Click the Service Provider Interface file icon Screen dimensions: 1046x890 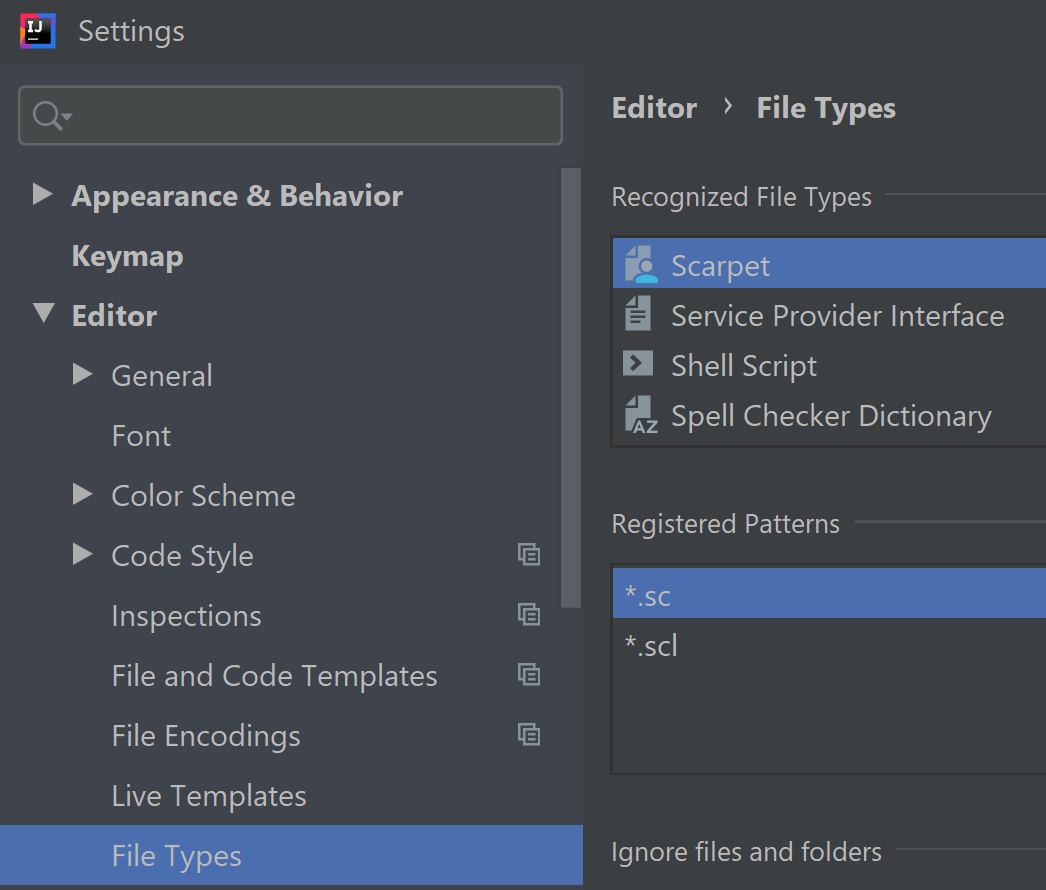pyautogui.click(x=638, y=314)
